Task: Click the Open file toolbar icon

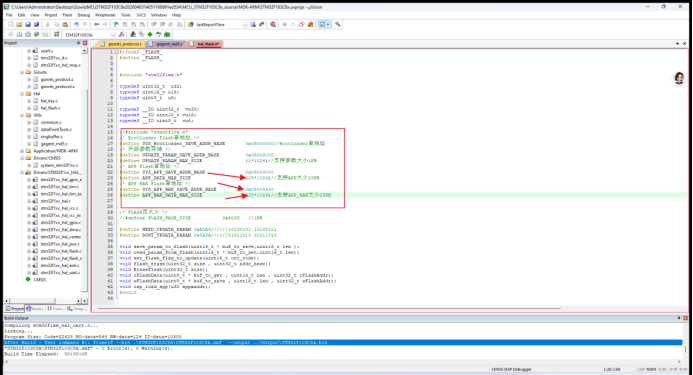Action: (x=19, y=24)
